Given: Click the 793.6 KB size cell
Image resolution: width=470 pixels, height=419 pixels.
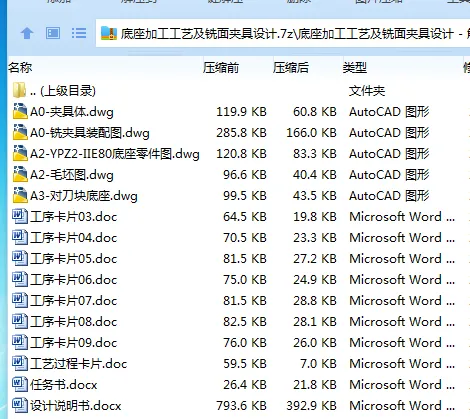Looking at the screenshot, I should [x=241, y=405].
